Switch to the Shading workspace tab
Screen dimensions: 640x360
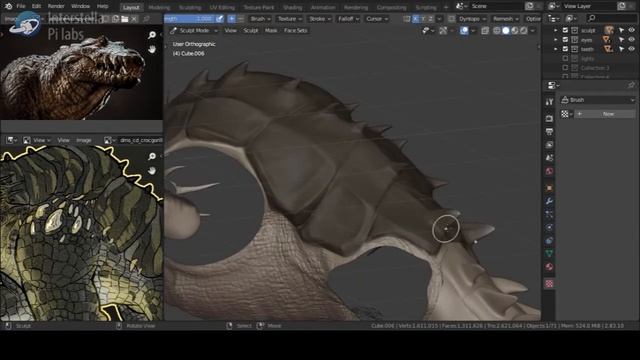(x=292, y=7)
